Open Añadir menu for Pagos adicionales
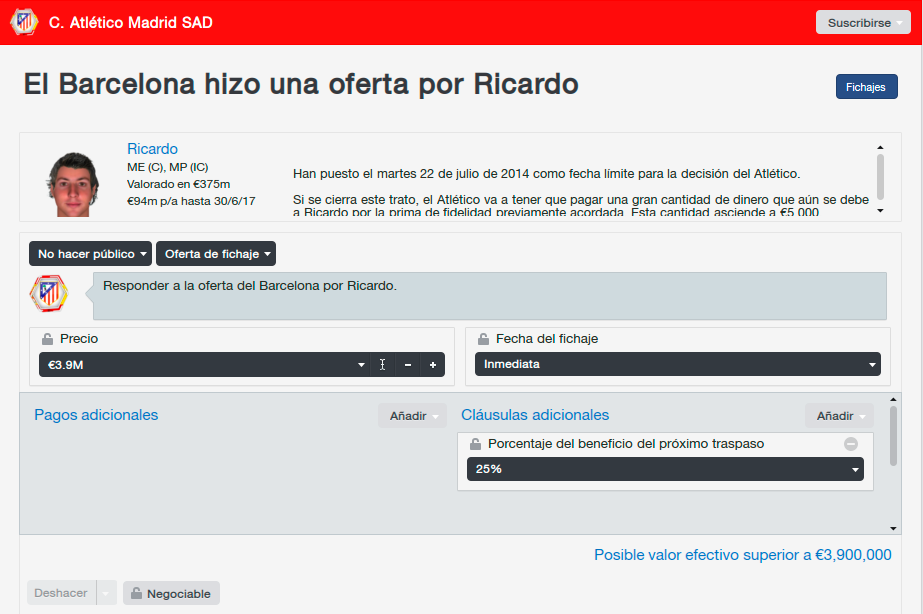This screenshot has height=614, width=923. (412, 416)
